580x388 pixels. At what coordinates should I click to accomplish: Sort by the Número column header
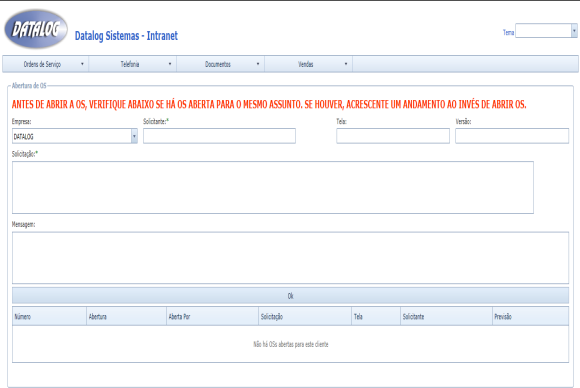(x=49, y=317)
